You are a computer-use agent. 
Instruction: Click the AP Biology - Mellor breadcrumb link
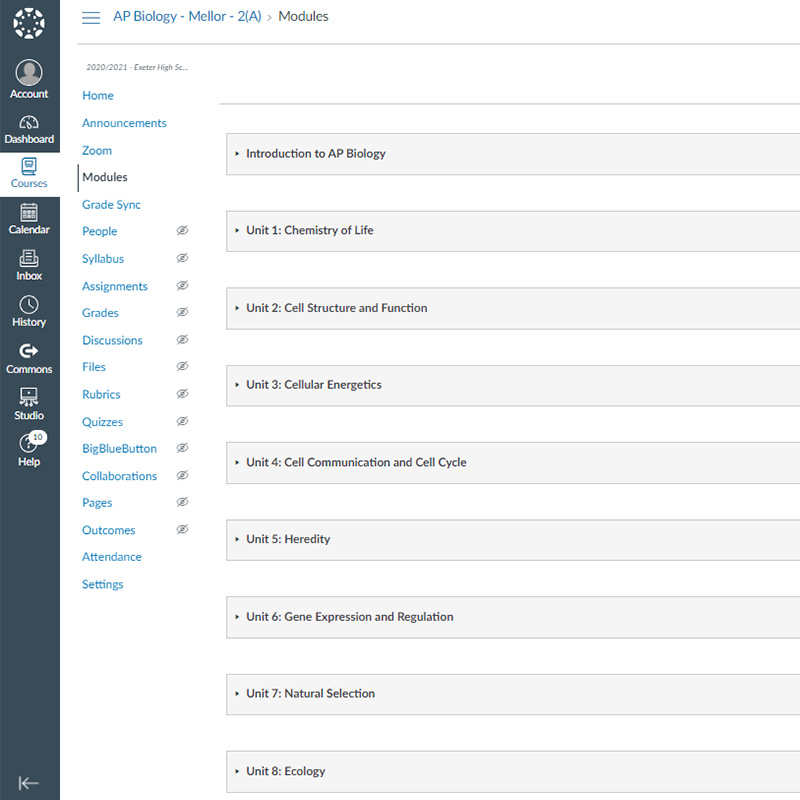pos(187,16)
